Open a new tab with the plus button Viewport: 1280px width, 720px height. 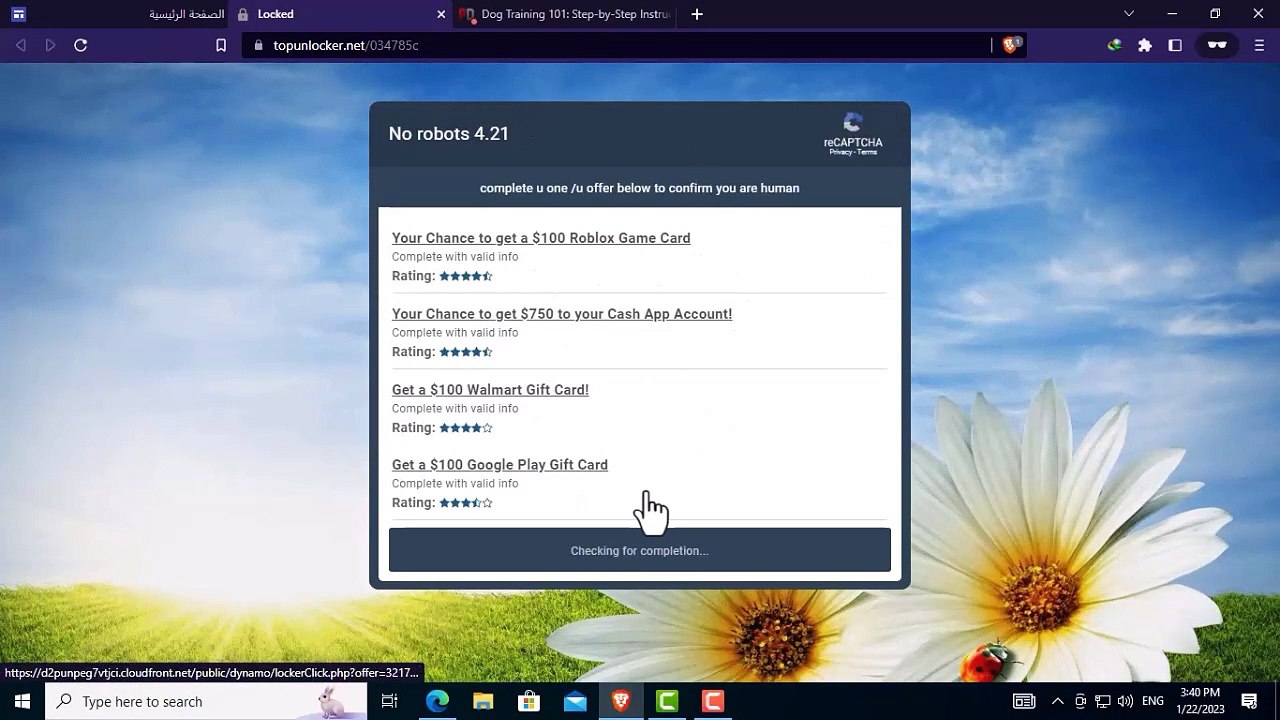pyautogui.click(x=697, y=14)
